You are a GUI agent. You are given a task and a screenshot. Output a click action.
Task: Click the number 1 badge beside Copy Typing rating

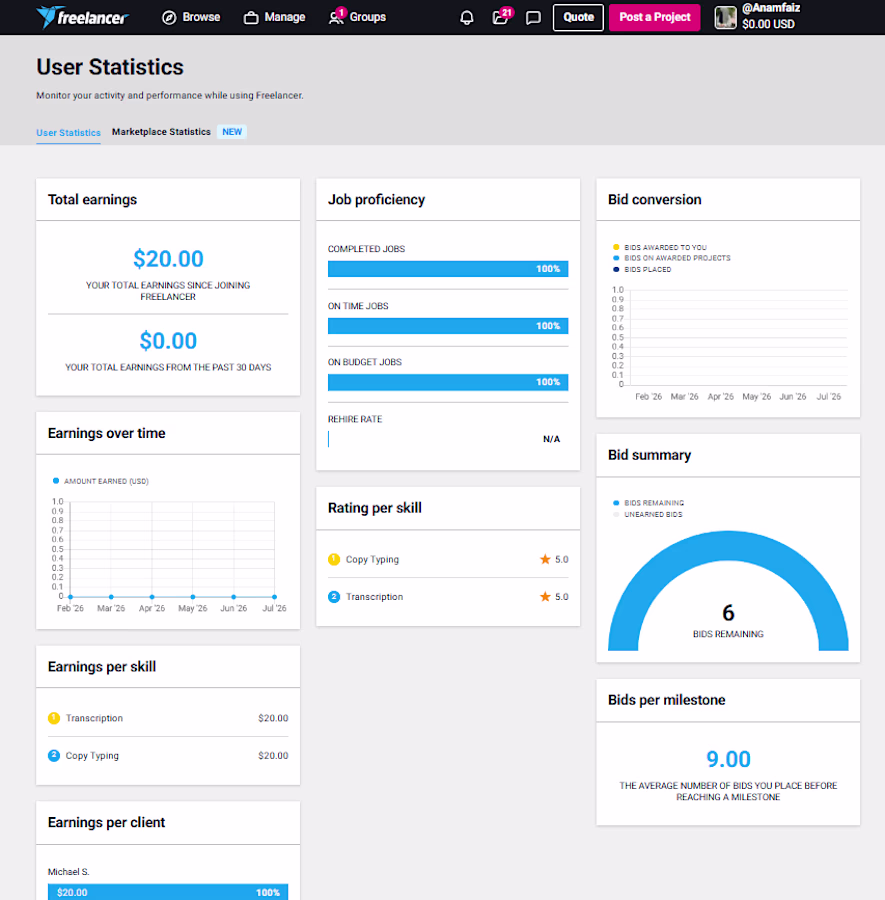[x=334, y=559]
